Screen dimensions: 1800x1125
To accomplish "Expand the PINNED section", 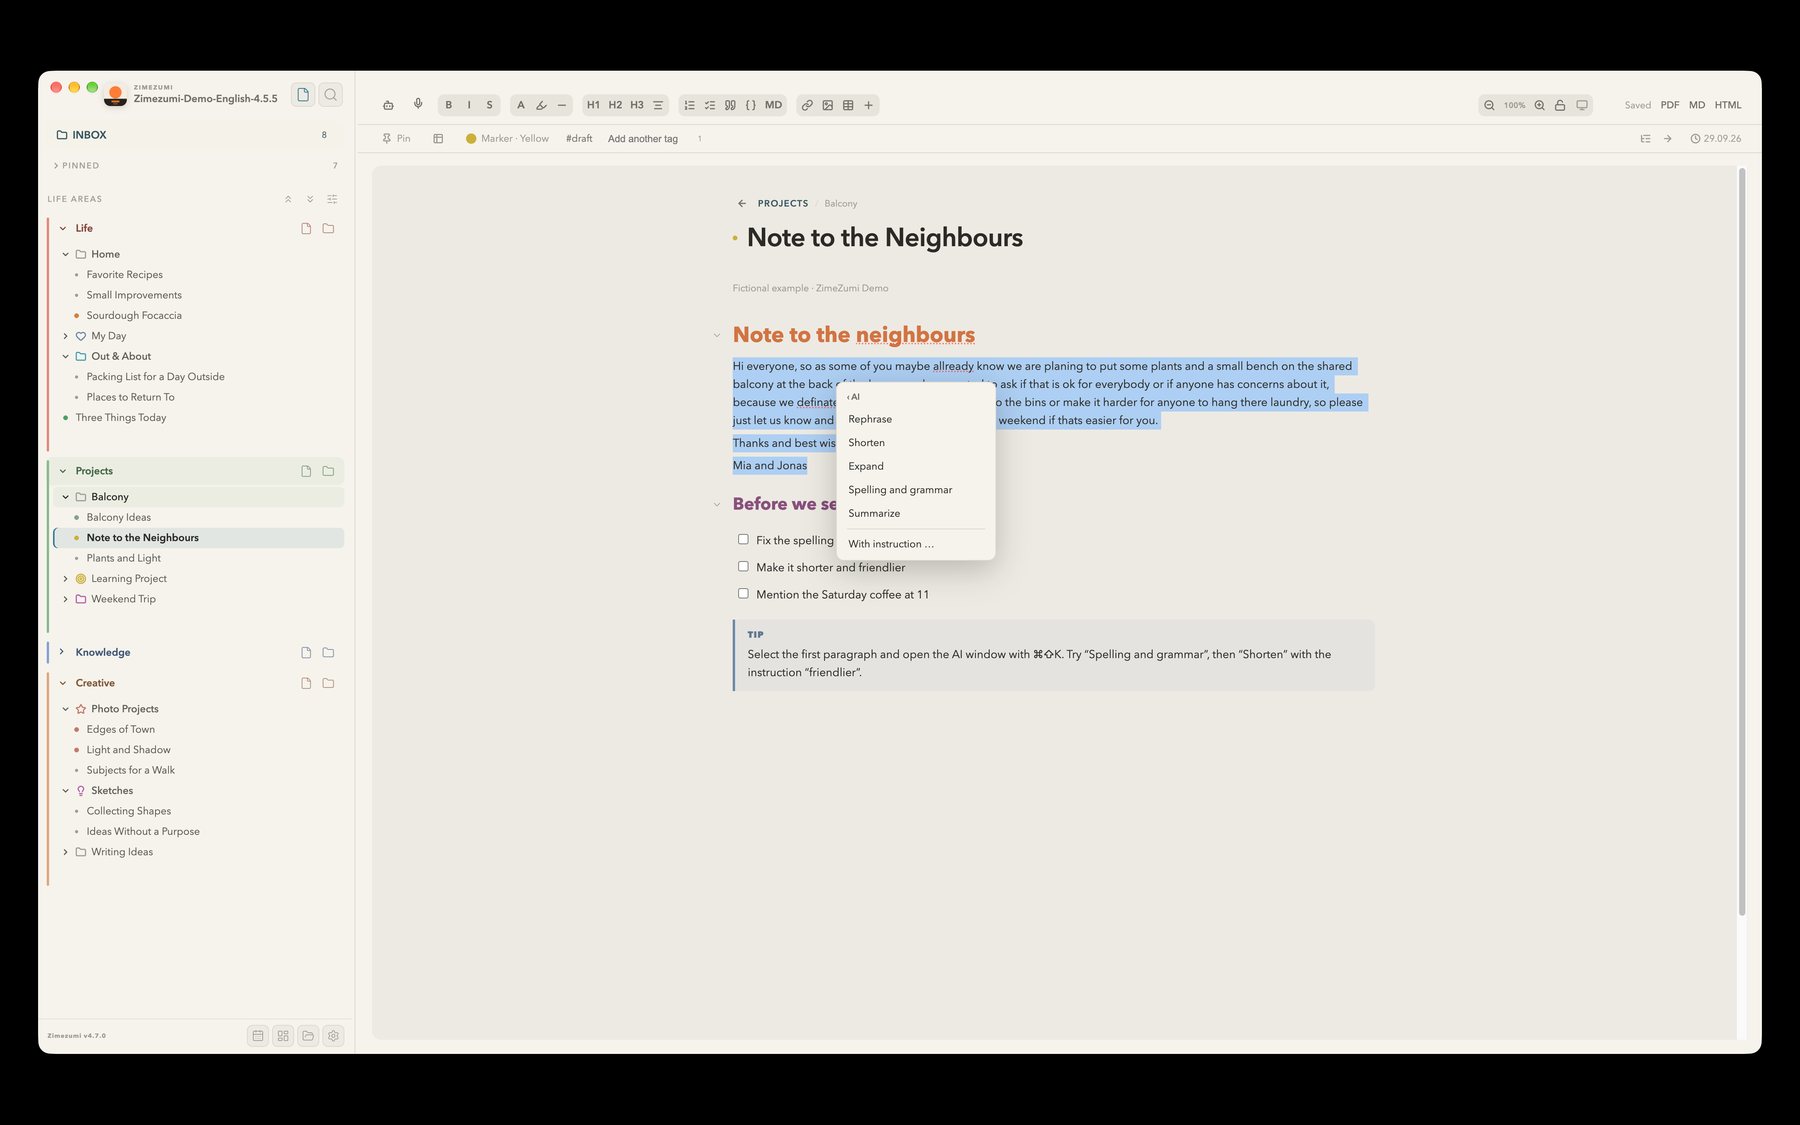I will [x=56, y=166].
